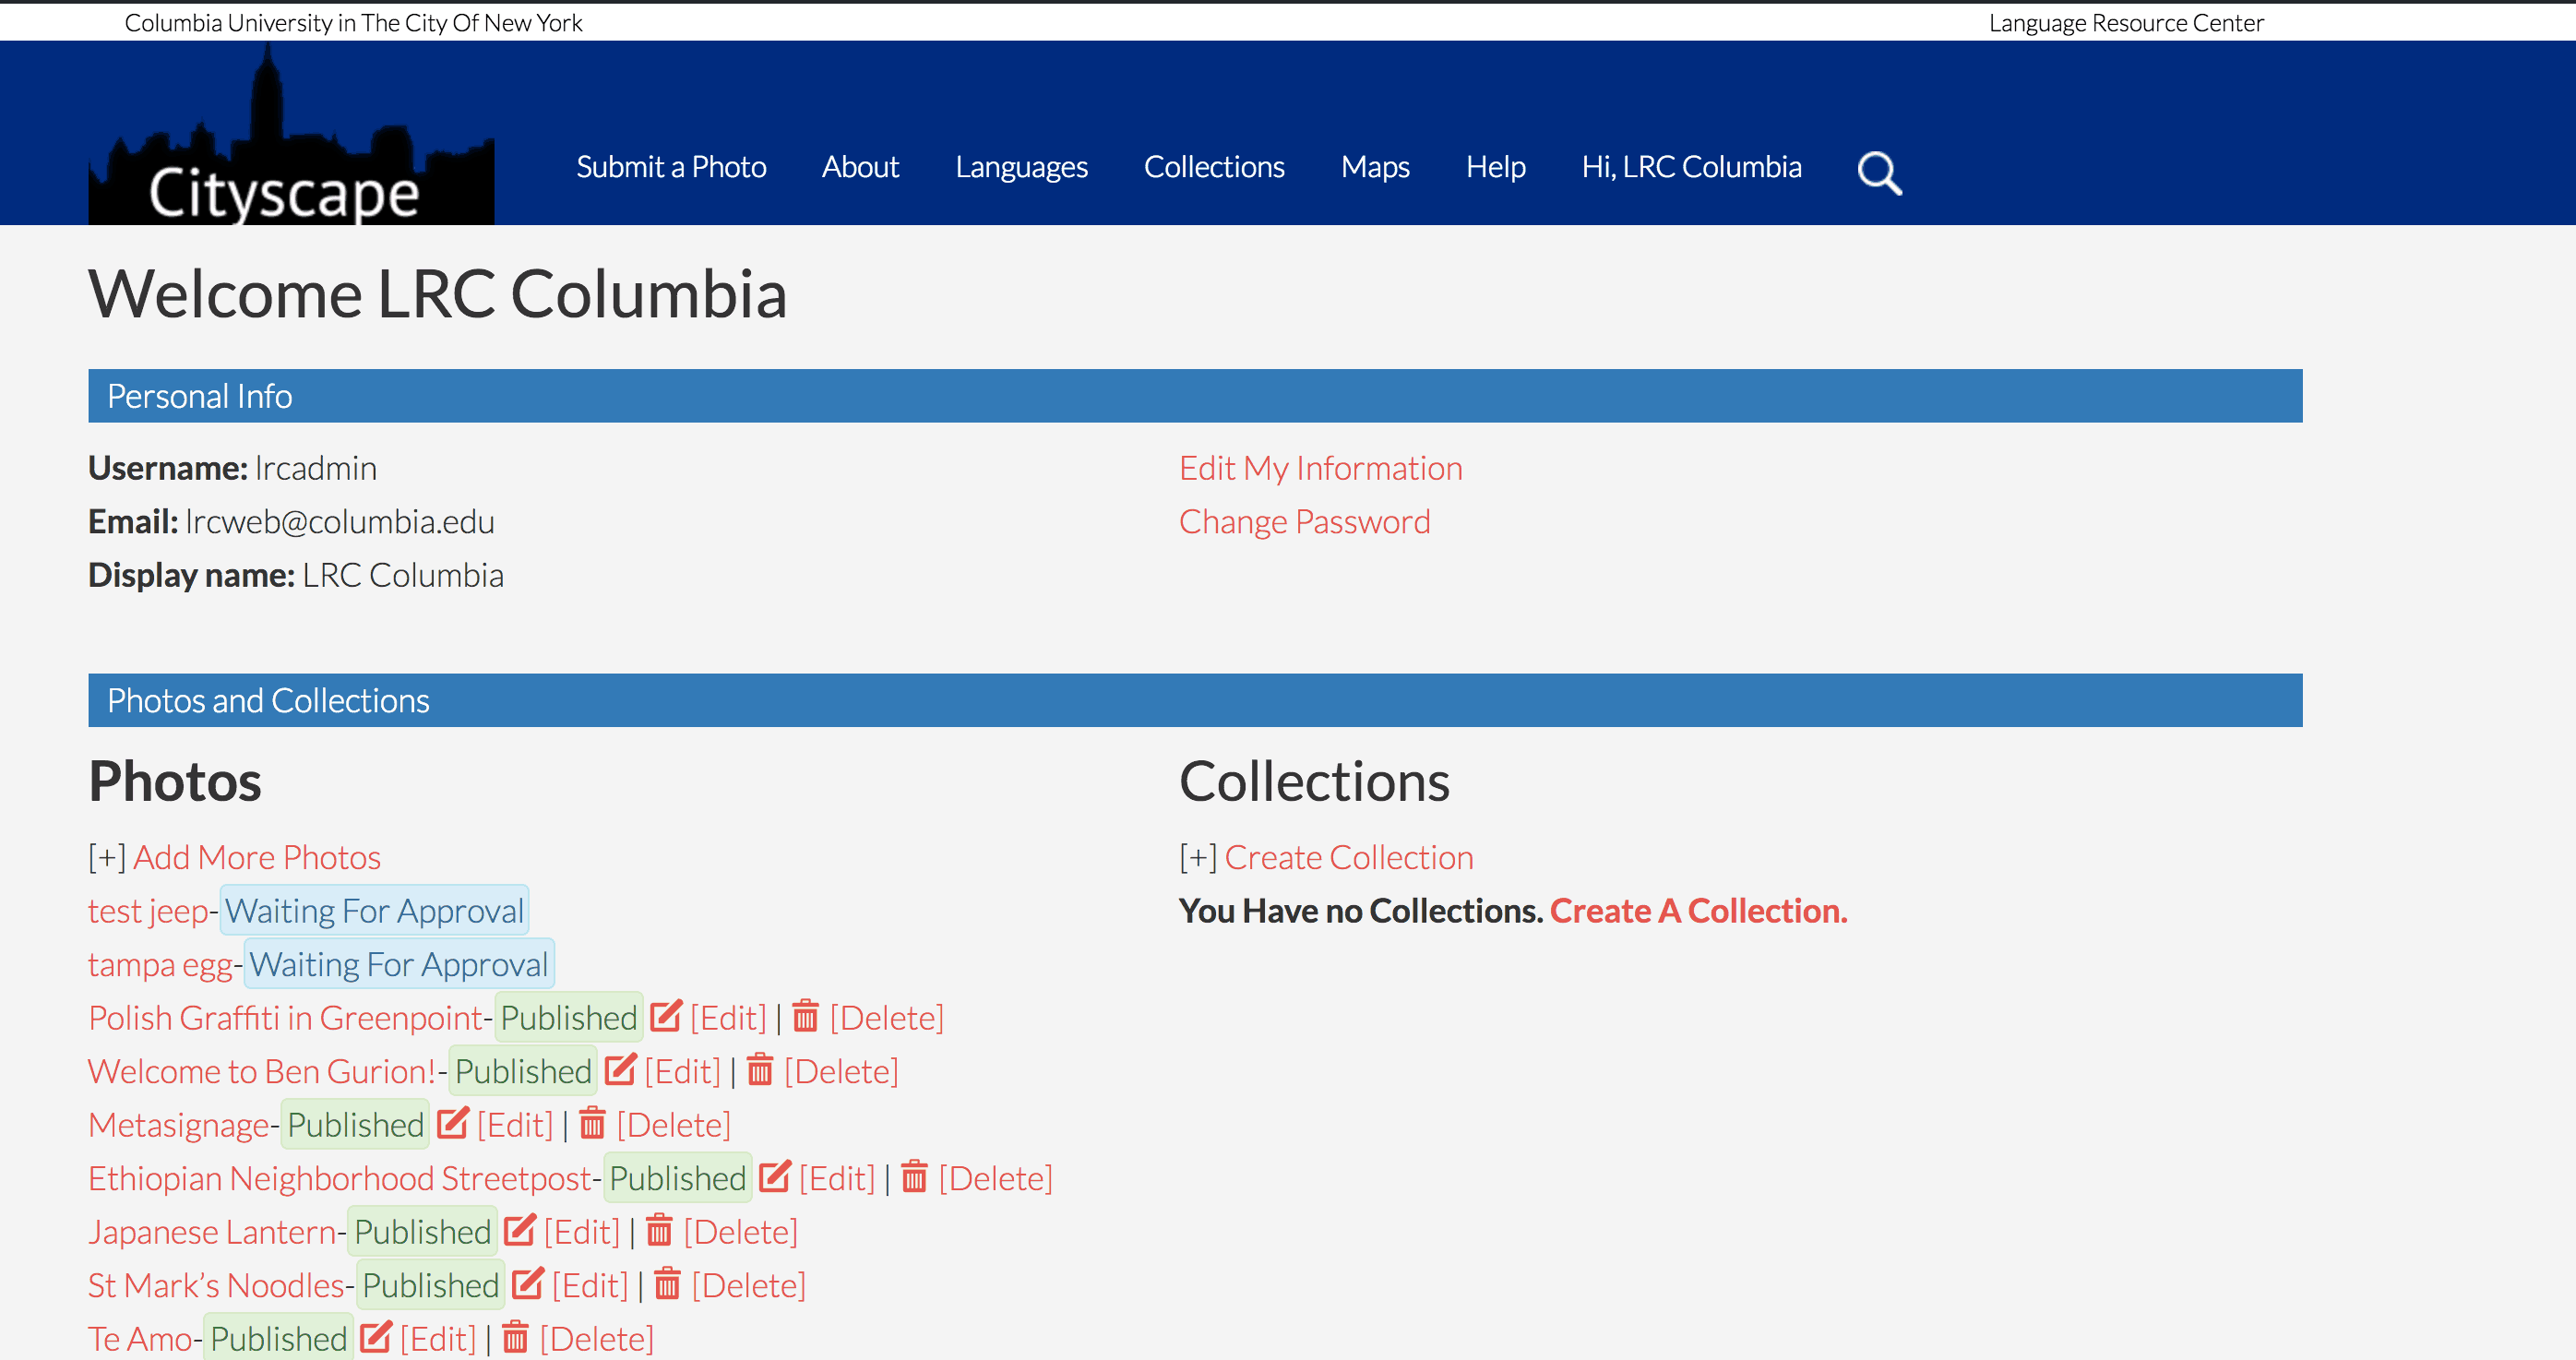
Task: Click trash icon for Polish Graffiti in Greenpoint
Action: (806, 1016)
